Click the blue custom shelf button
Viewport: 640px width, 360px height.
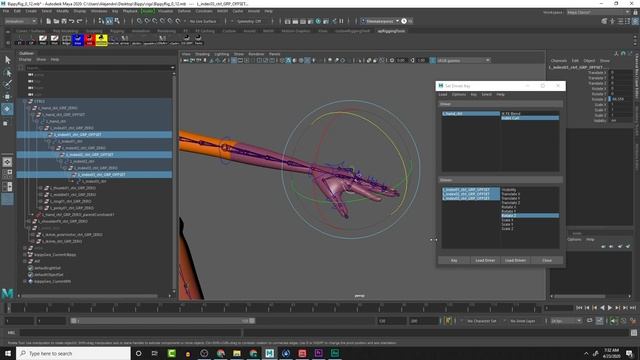78,40
